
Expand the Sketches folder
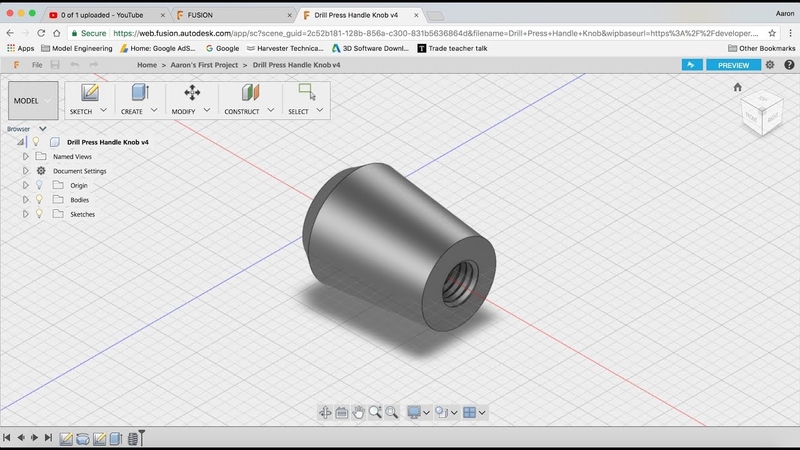tap(26, 214)
